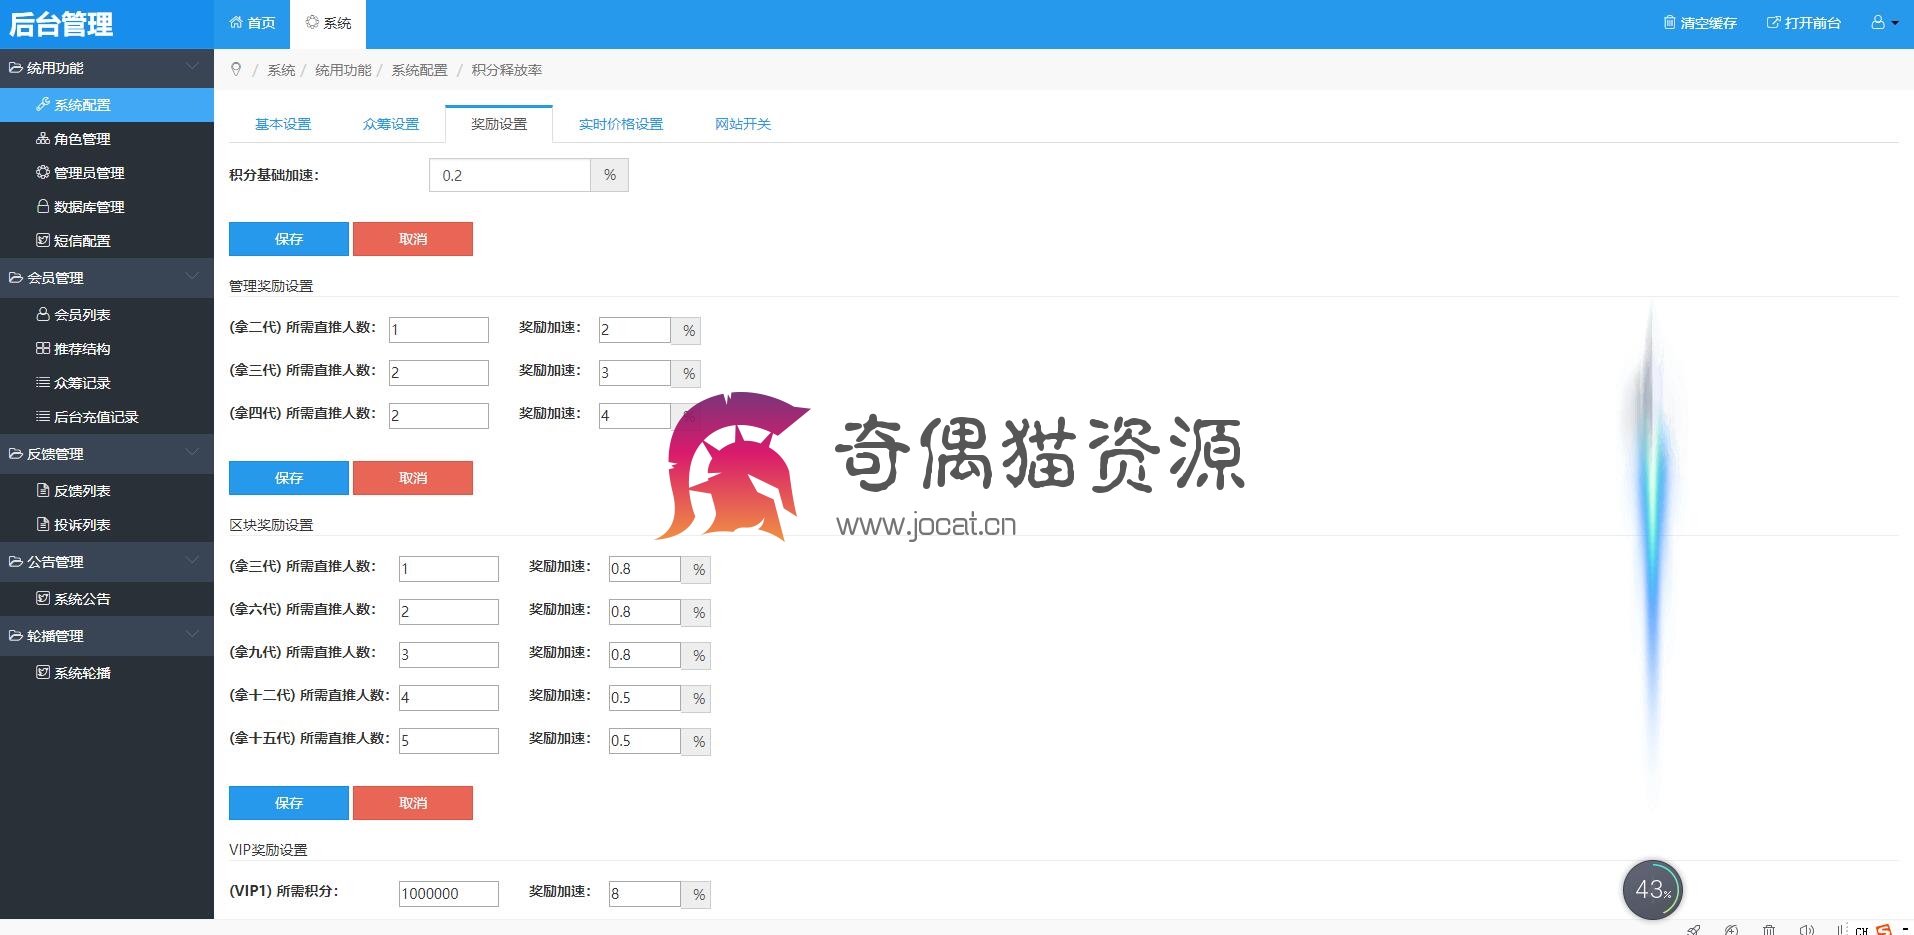The width and height of the screenshot is (1914, 935).
Task: Click the 拿十五代 奖励加速 field
Action: coord(645,741)
